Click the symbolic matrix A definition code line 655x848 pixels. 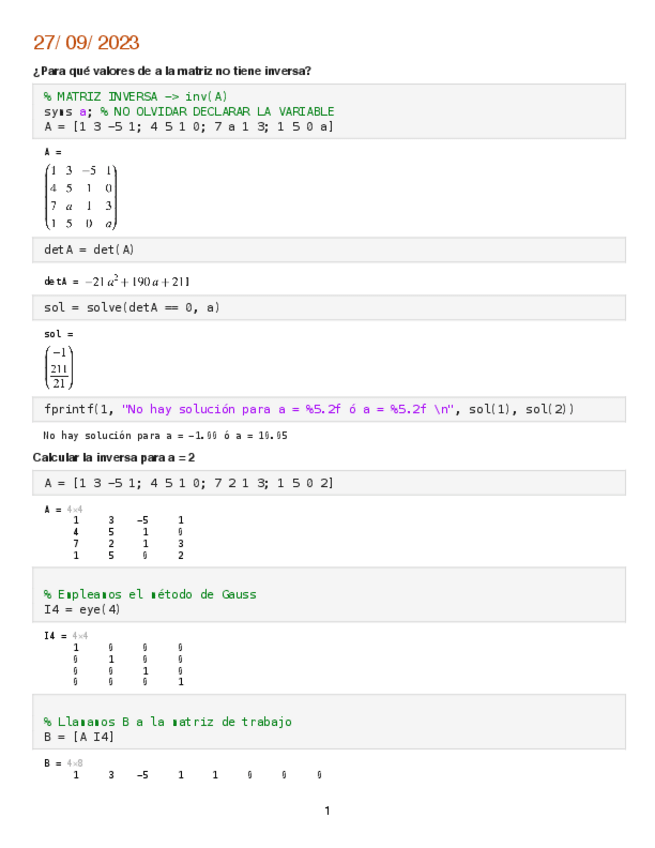[x=188, y=127]
